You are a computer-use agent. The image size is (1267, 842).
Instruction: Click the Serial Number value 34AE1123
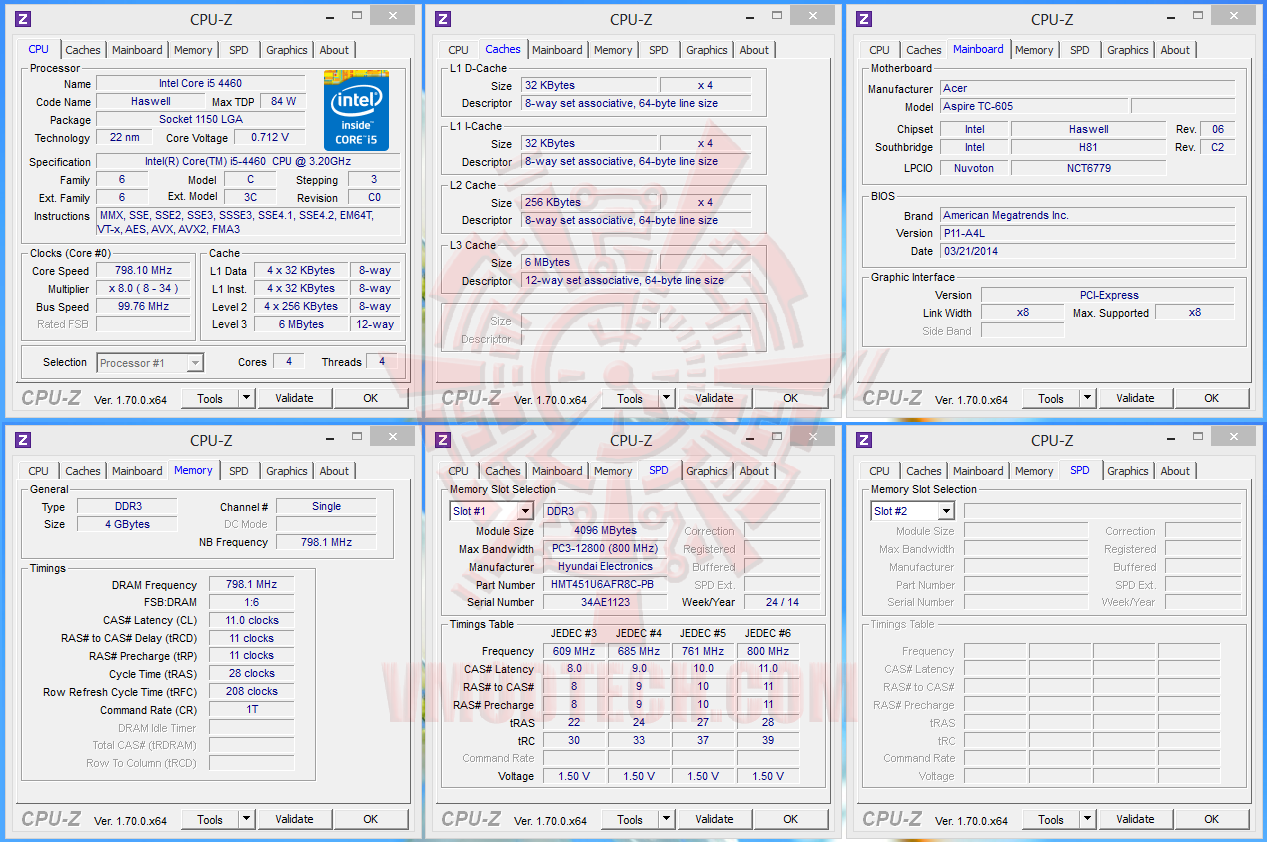click(605, 602)
